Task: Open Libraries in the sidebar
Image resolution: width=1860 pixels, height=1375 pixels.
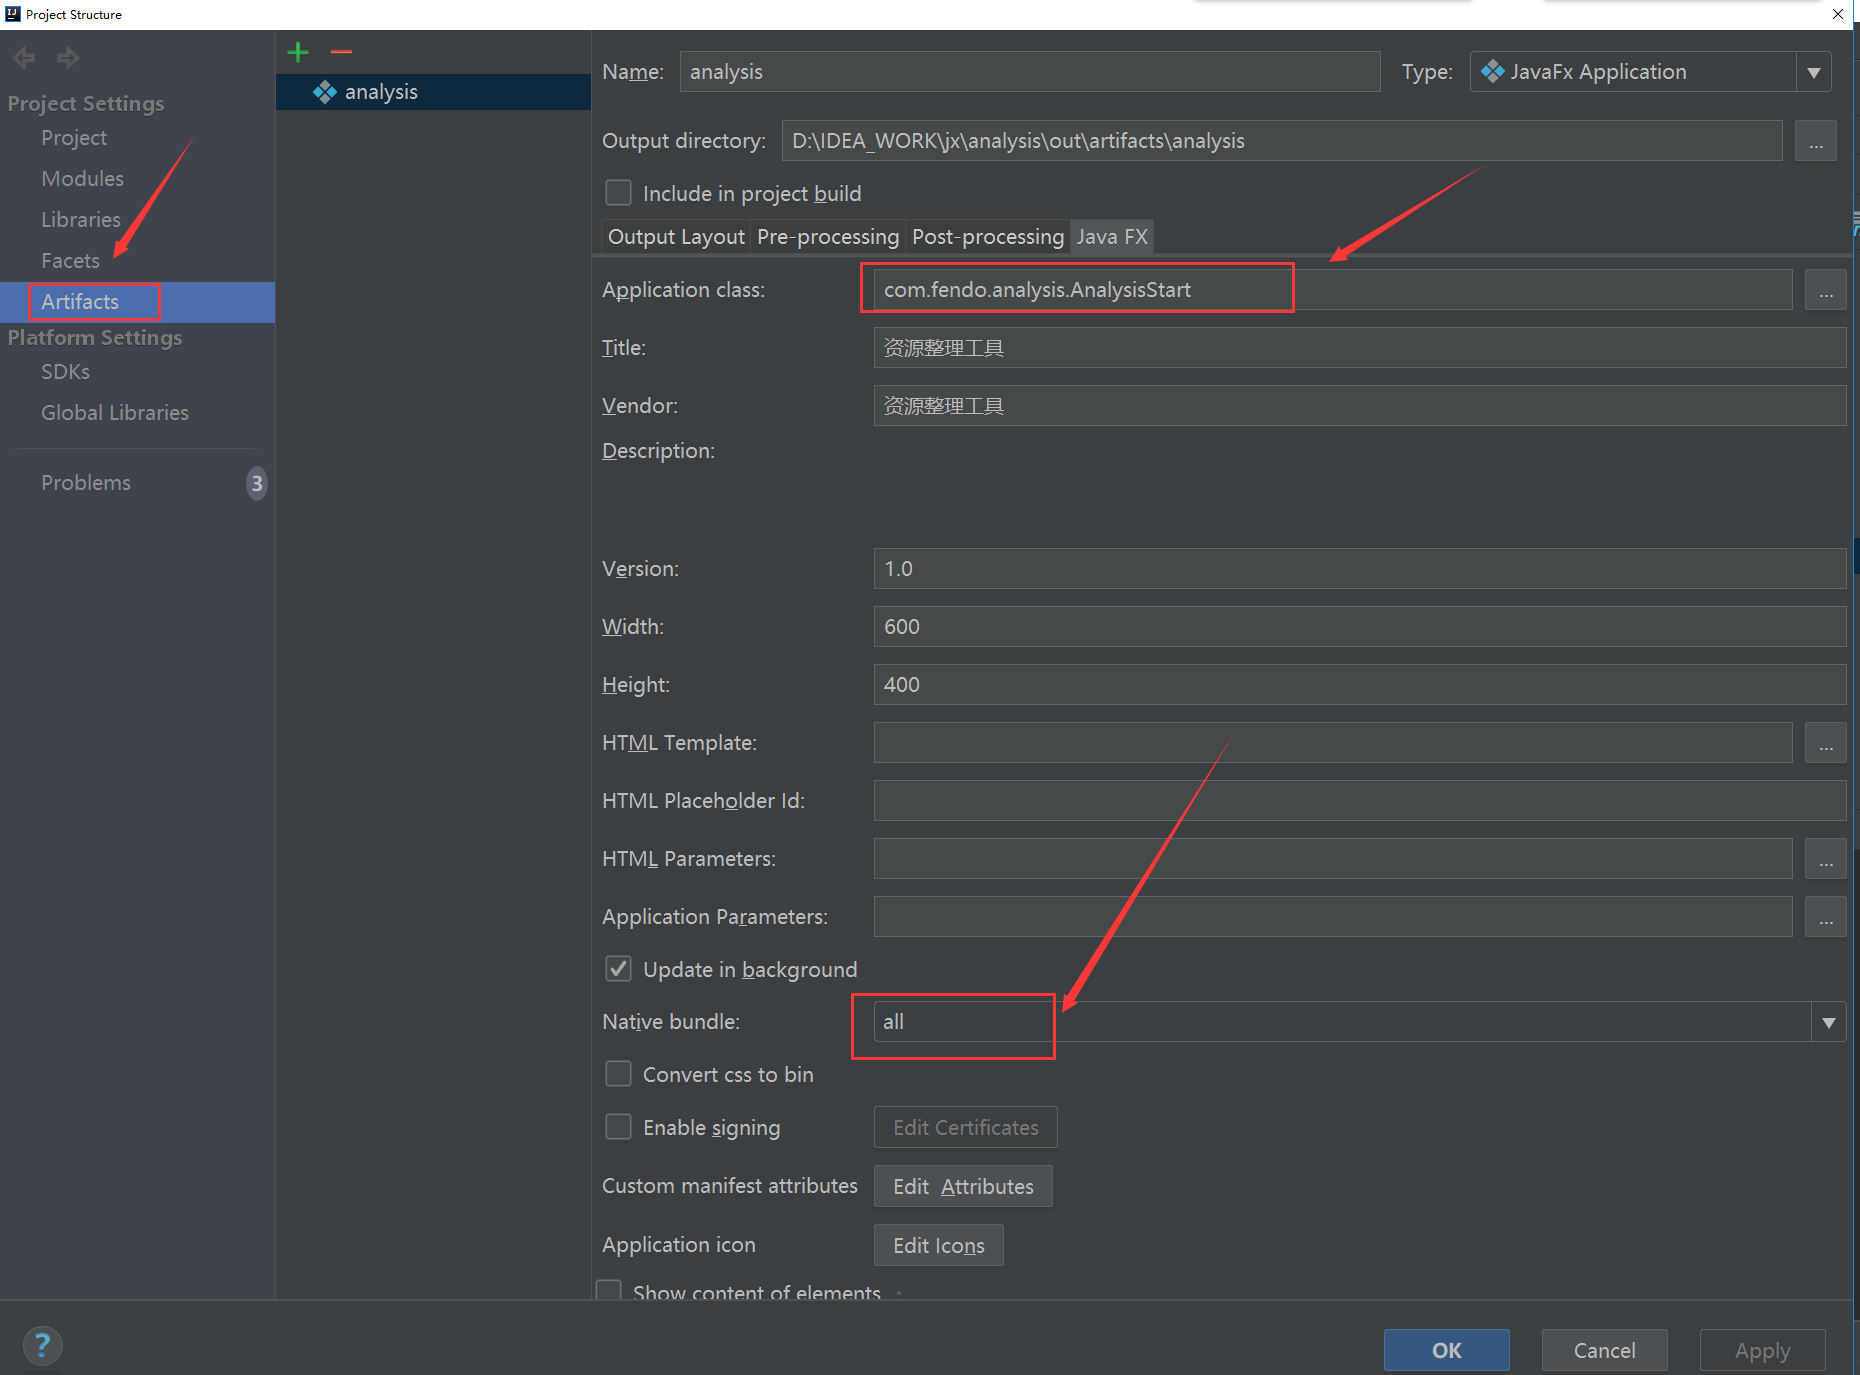Action: click(x=81, y=220)
